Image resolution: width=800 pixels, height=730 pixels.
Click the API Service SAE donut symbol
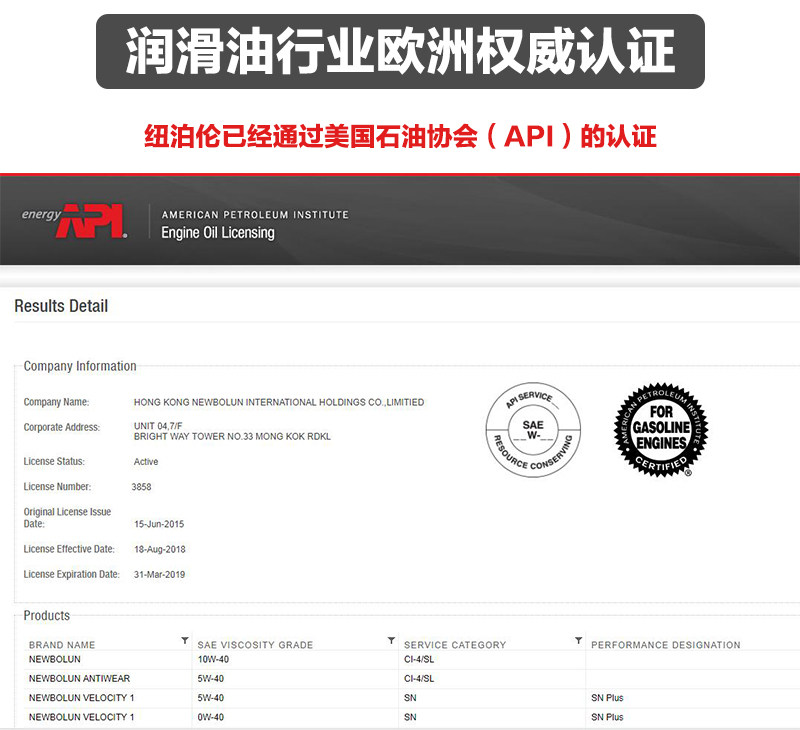click(533, 430)
